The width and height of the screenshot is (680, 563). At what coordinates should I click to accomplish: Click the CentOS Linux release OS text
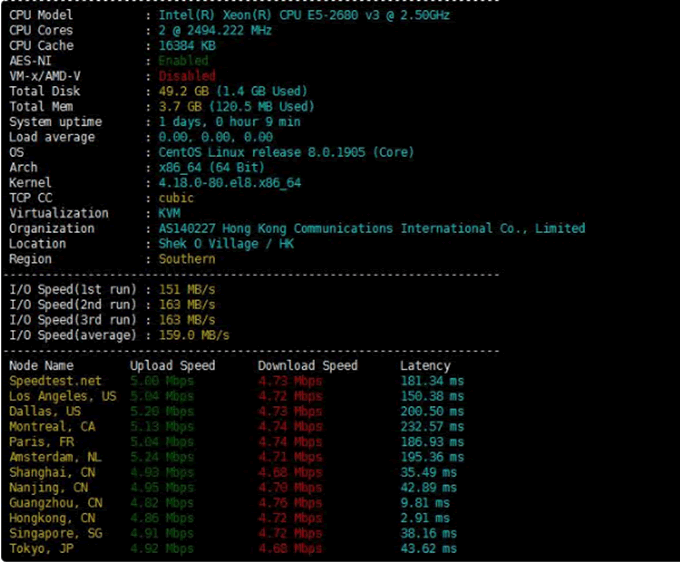(286, 152)
